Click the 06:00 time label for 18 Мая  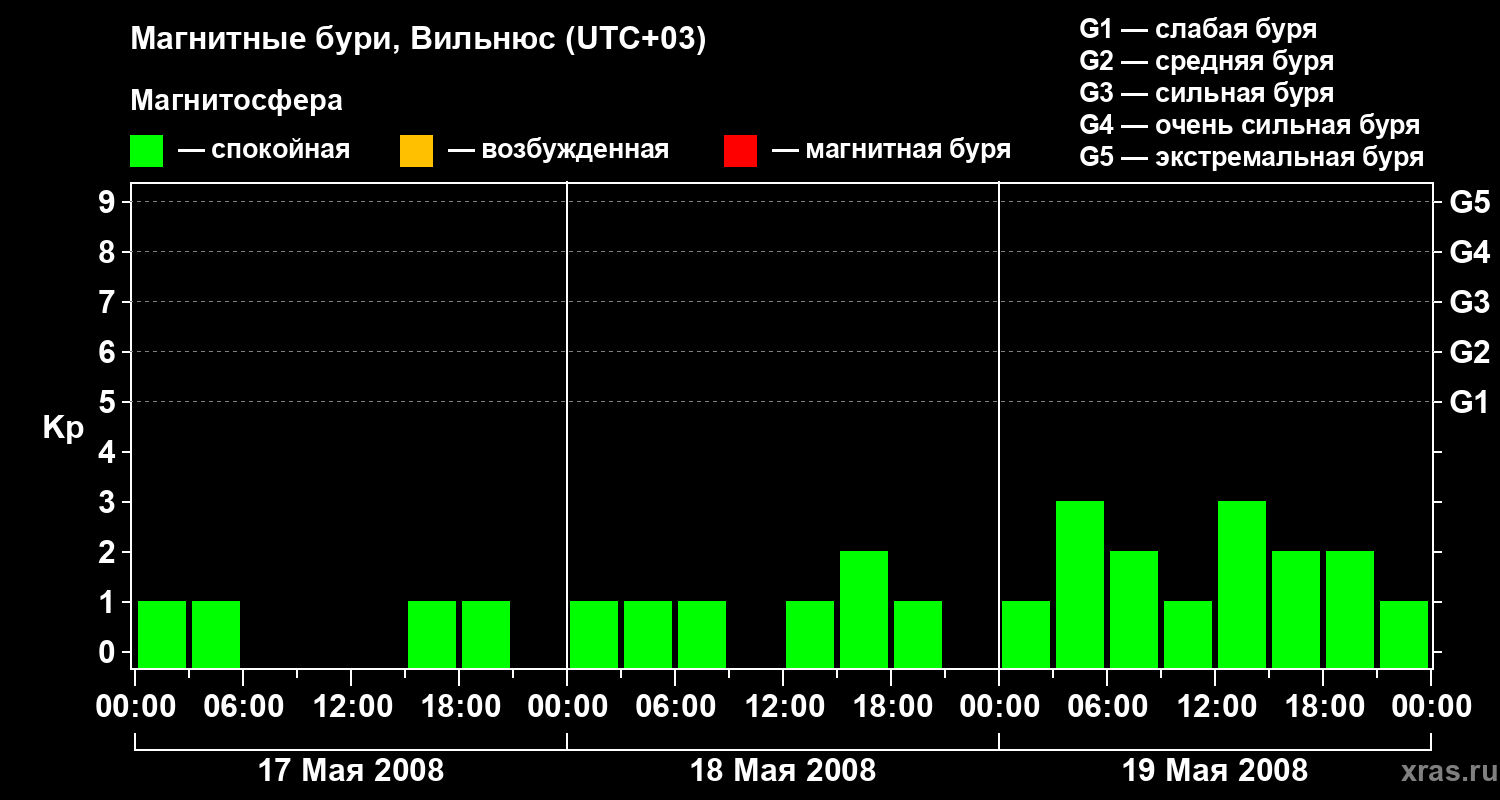675,707
